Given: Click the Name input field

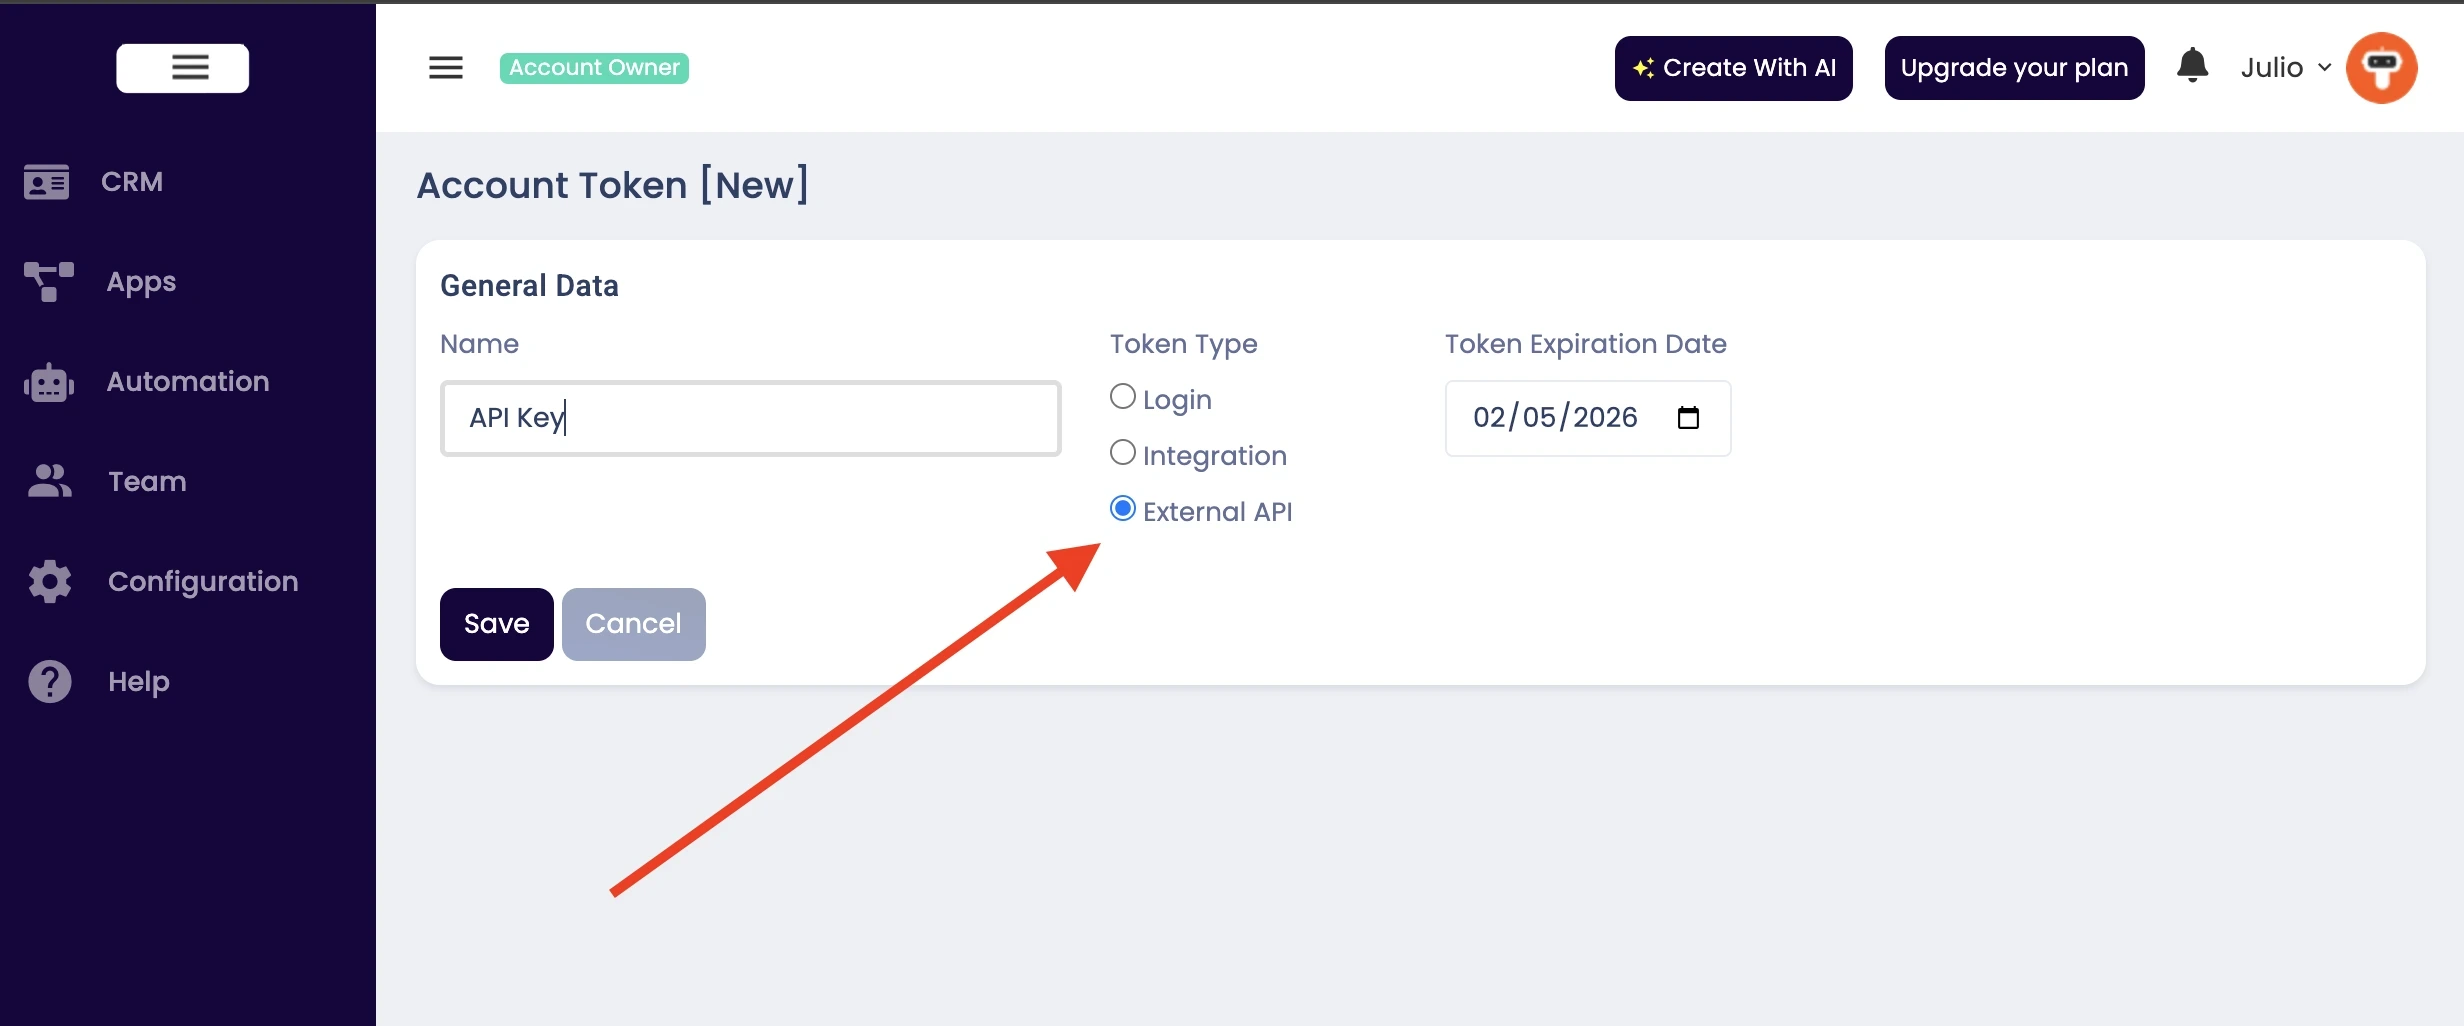Looking at the screenshot, I should coord(751,418).
